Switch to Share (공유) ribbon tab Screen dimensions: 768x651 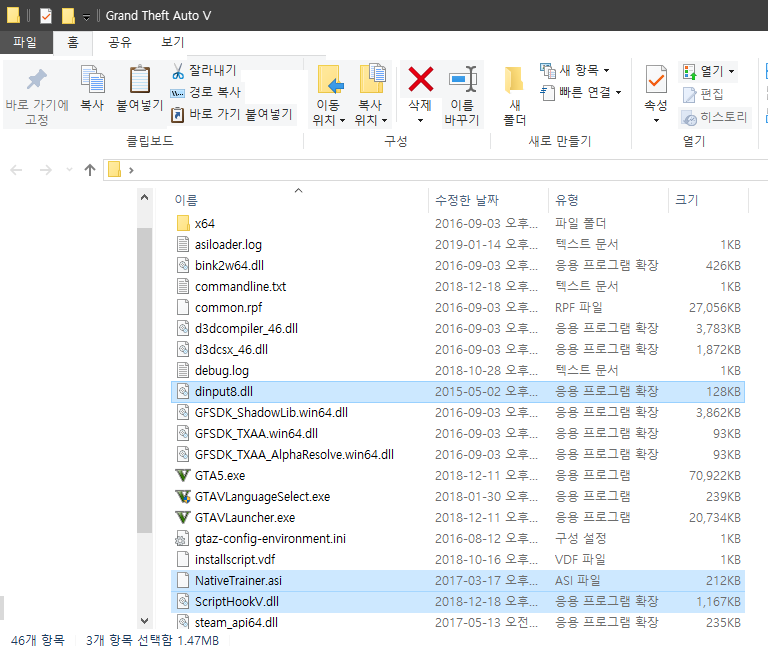click(x=120, y=43)
